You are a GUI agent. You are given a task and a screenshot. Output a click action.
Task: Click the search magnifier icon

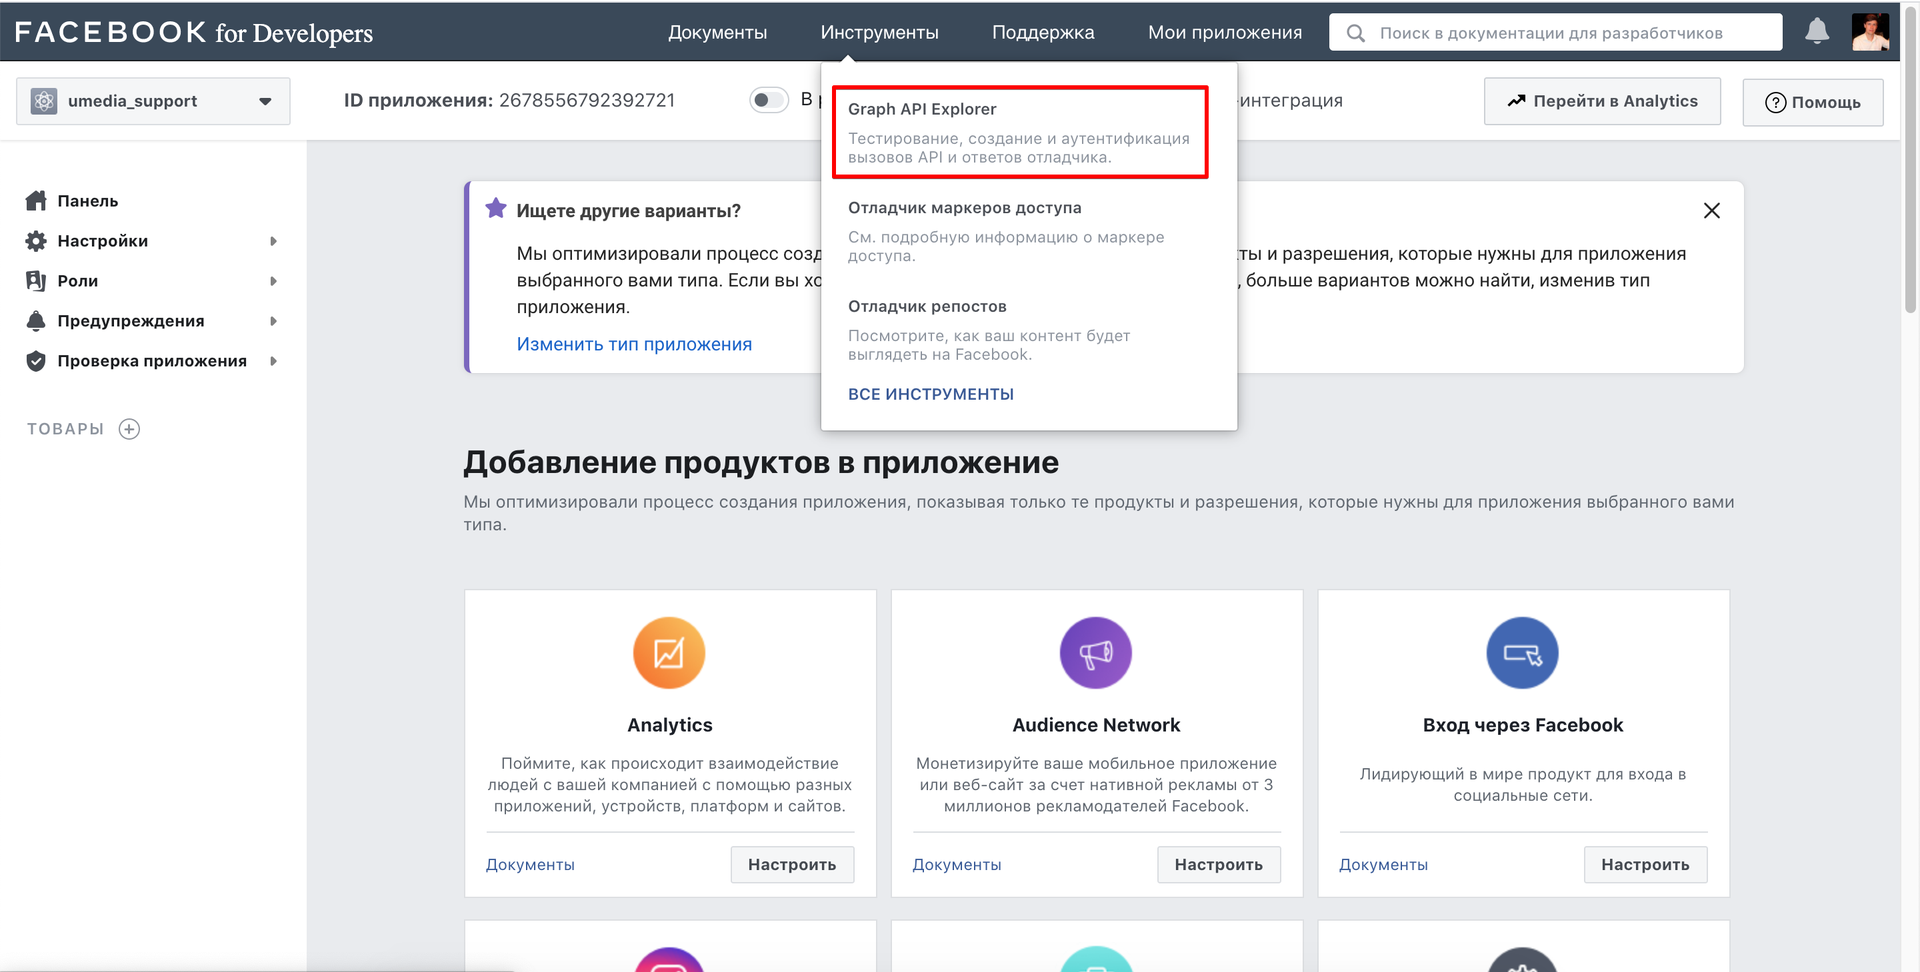pos(1355,33)
